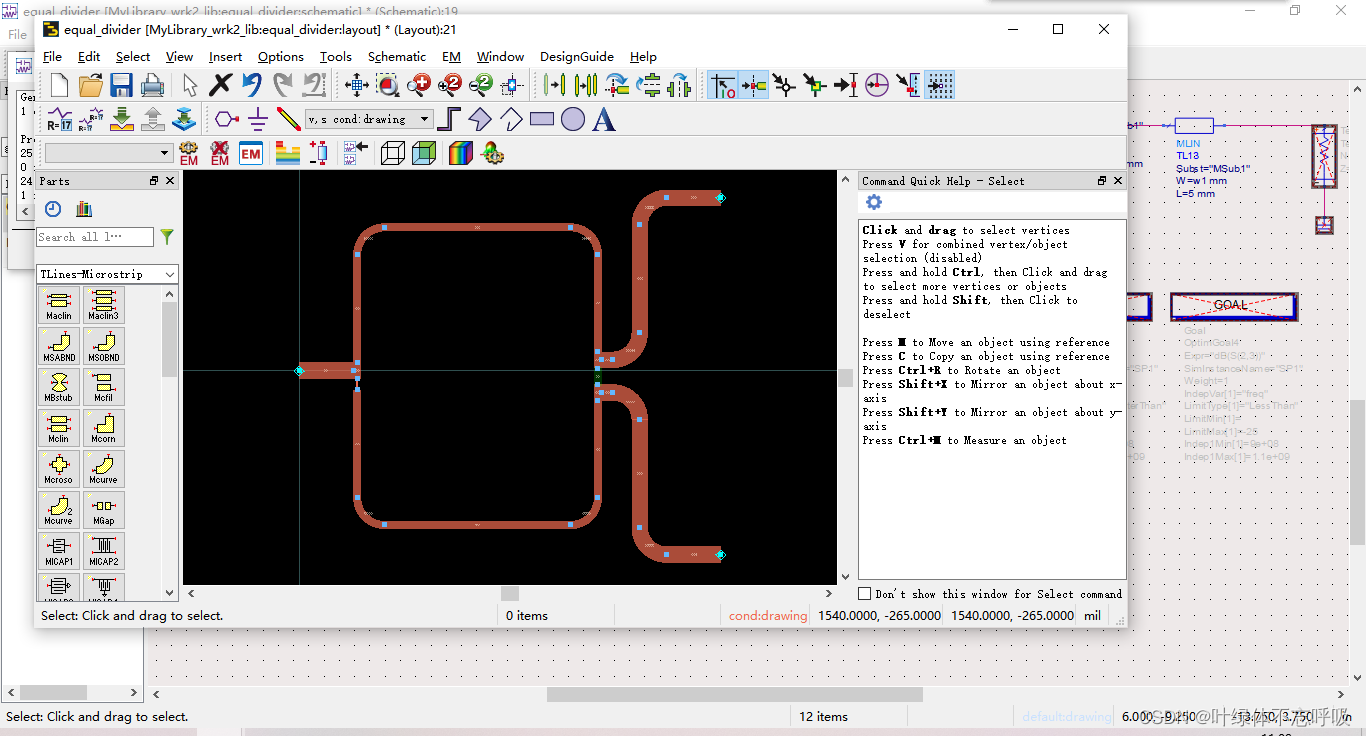
Task: Click the Zoom In magnifier with plus
Action: pyautogui.click(x=419, y=85)
